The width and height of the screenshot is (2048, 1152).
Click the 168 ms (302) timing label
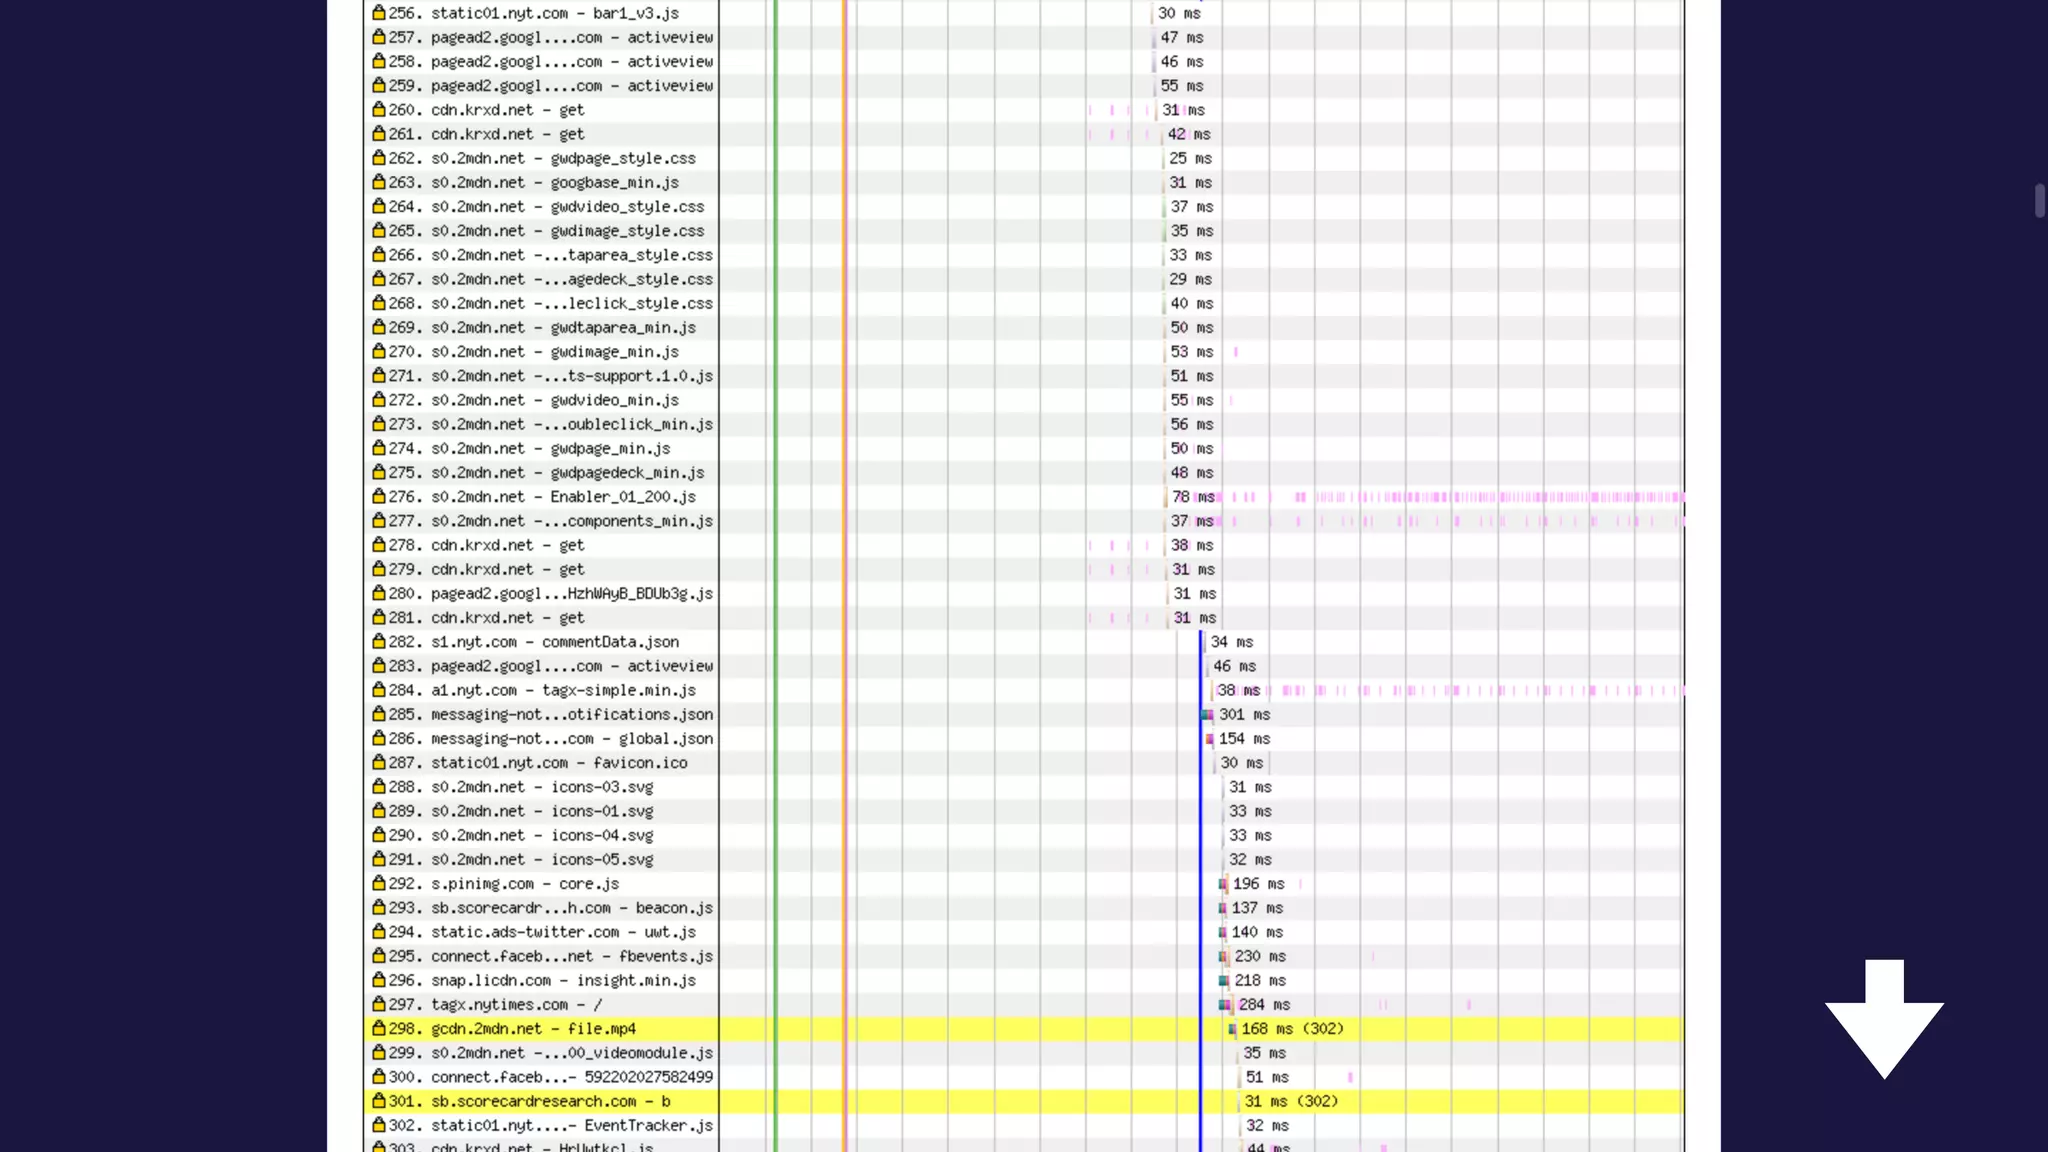tap(1292, 1029)
